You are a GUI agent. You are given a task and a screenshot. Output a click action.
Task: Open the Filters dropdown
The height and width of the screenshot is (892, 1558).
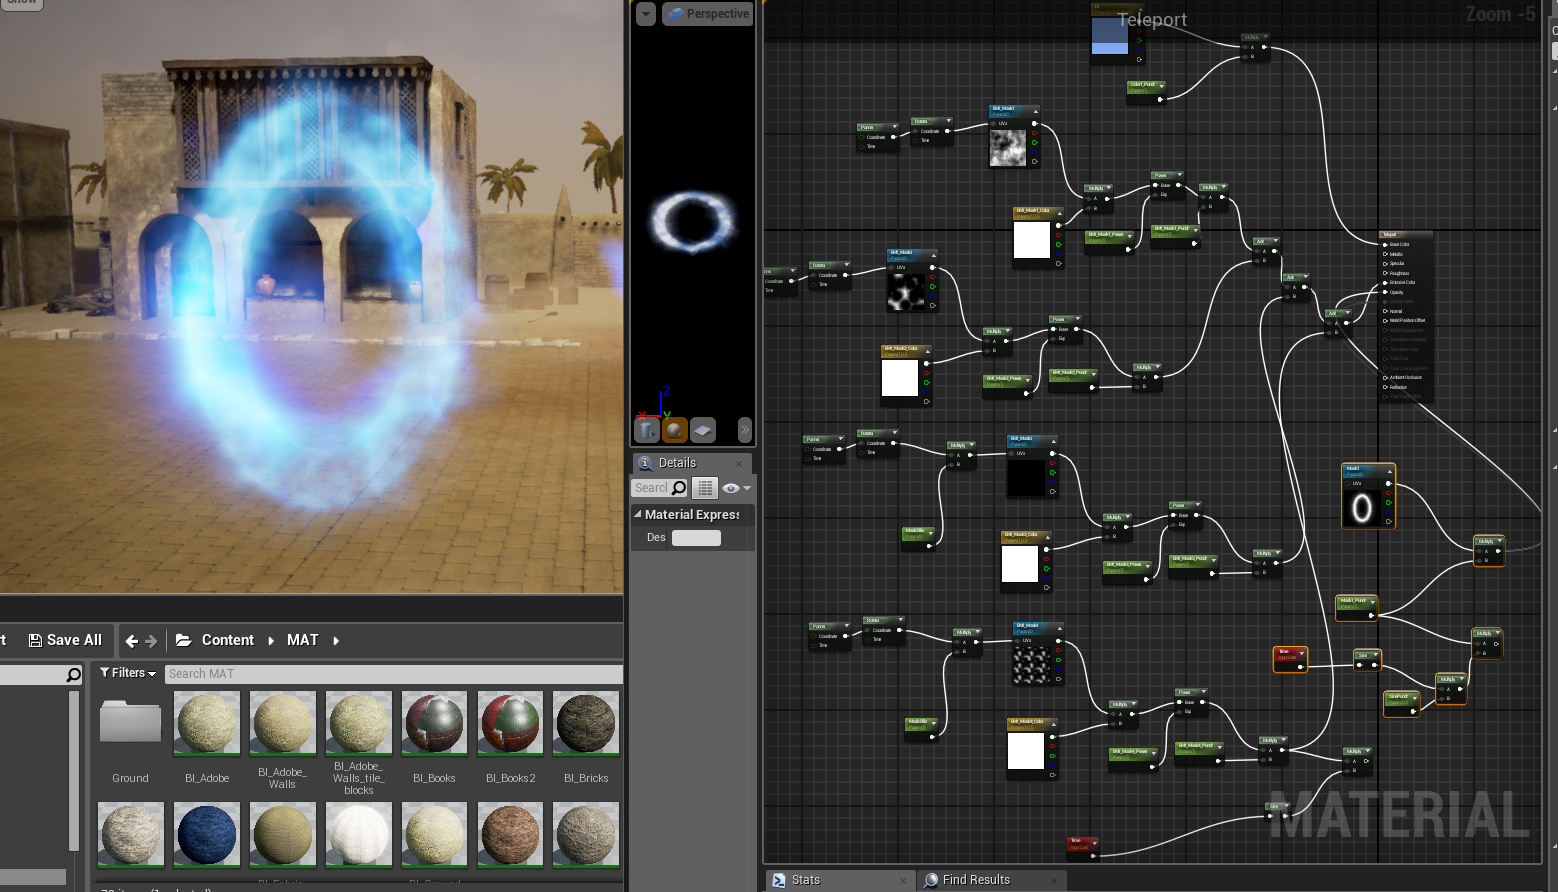128,673
